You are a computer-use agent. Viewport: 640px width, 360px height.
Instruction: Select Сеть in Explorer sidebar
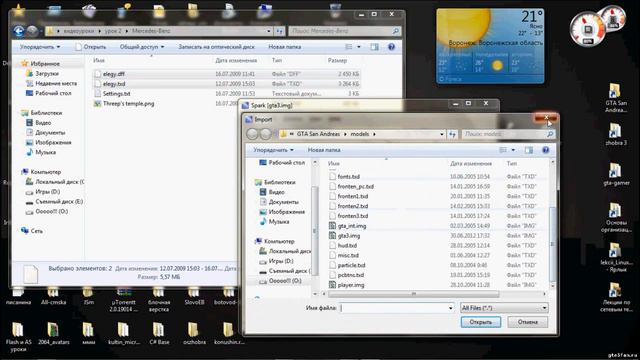pos(31,231)
